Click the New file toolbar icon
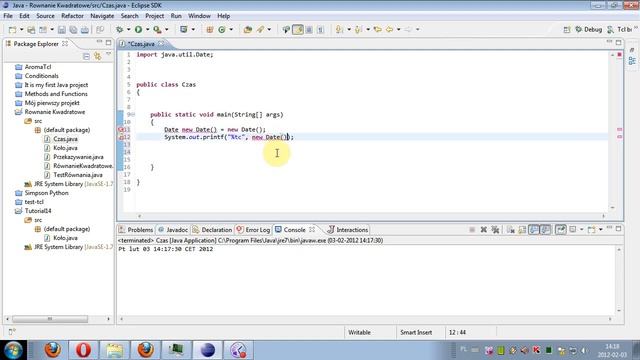Screen dimensions: 640x360 coord(13,29)
